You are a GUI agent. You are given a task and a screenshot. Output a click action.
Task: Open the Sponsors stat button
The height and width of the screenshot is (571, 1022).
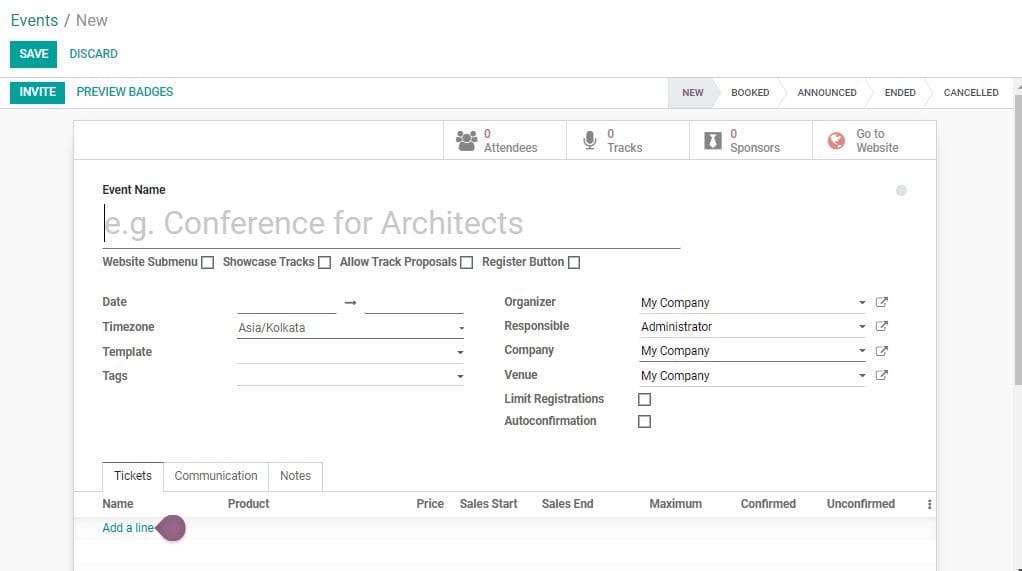(x=751, y=140)
